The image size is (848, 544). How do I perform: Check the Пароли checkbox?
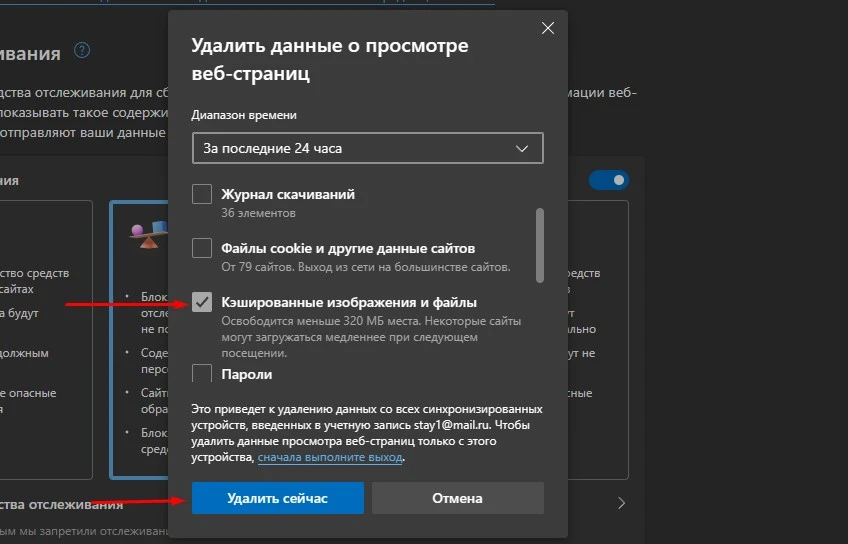coord(202,374)
